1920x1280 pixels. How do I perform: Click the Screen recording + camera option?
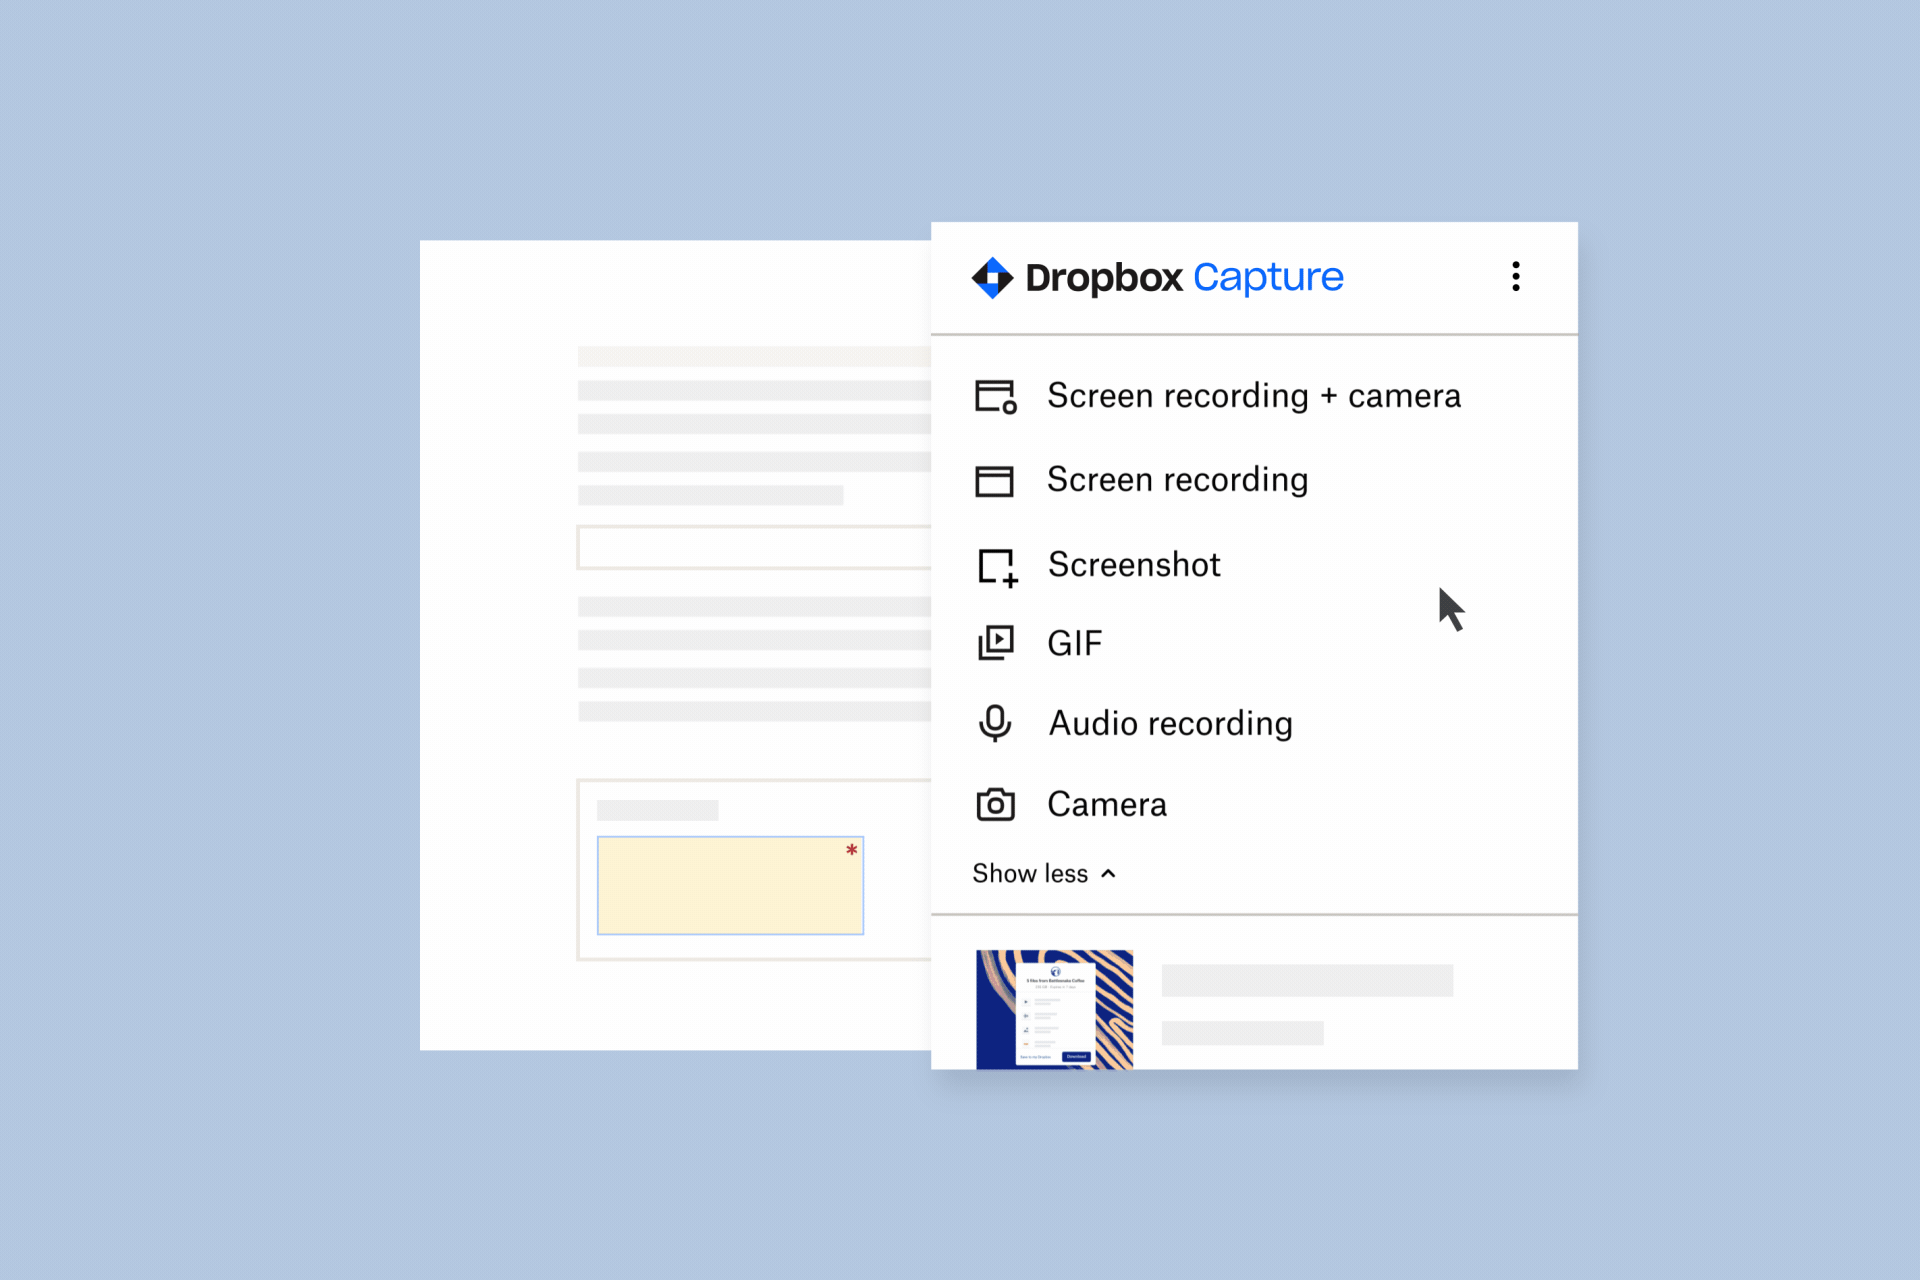[1253, 397]
